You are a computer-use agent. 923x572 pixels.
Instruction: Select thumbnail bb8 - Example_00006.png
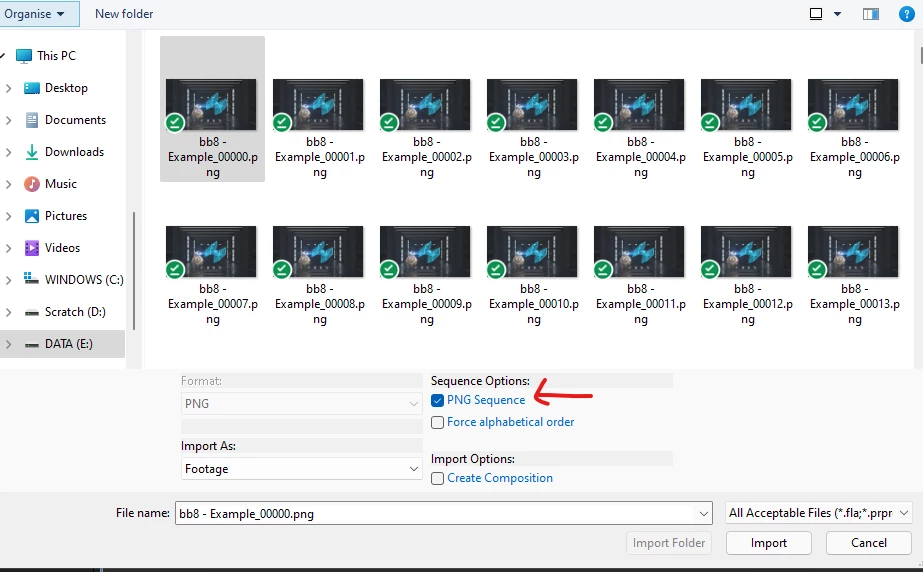click(x=854, y=104)
